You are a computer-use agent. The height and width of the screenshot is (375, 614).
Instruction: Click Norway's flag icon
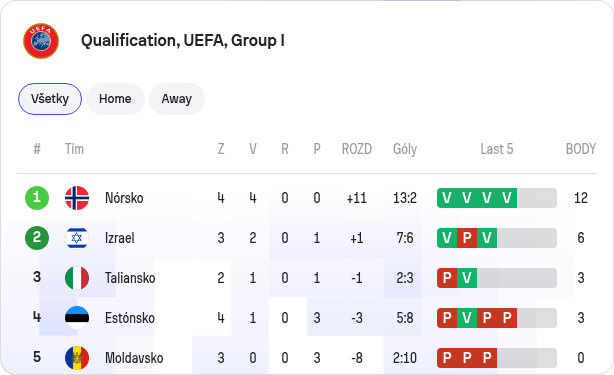[77, 198]
